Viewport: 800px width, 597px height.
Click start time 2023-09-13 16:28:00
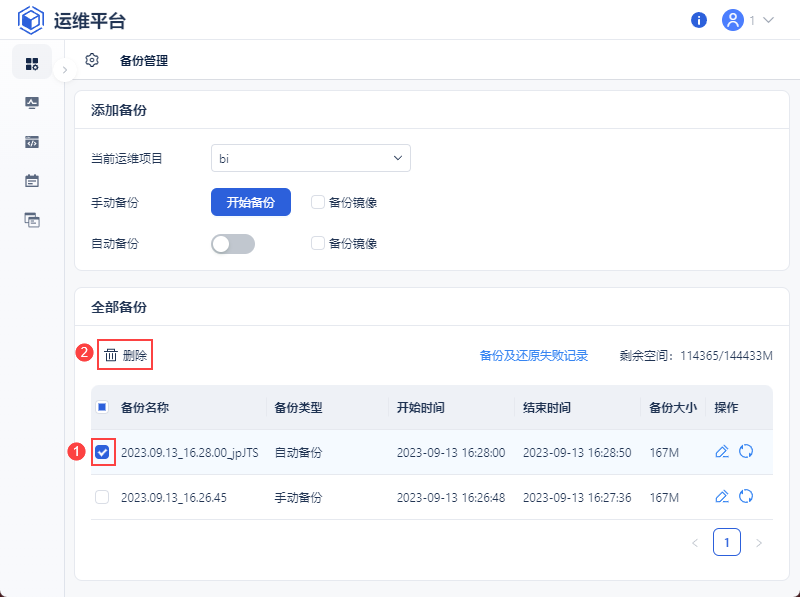pyautogui.click(x=451, y=453)
